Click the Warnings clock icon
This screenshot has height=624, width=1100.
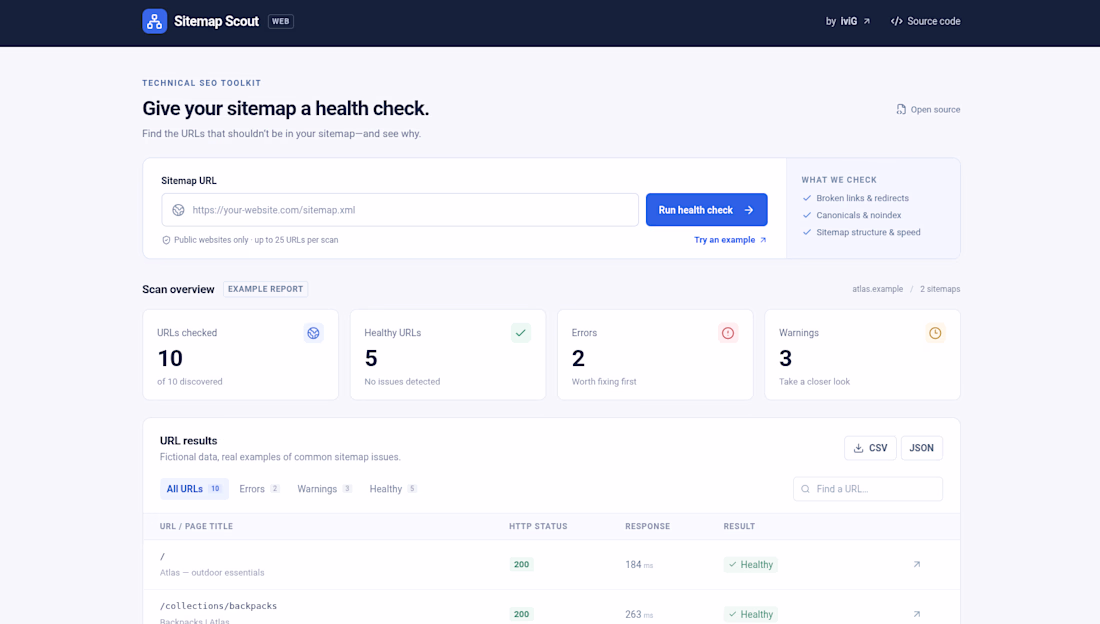(x=935, y=333)
